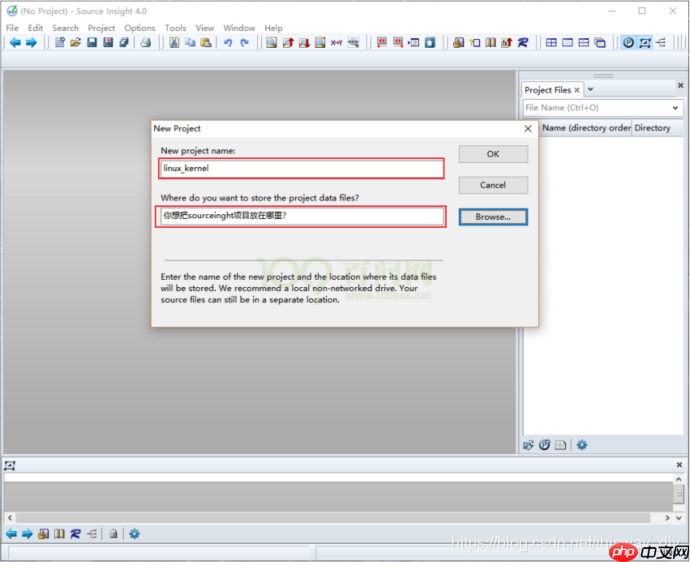Click the context panel scroll up arrow
Screen dimensions: 690x562
point(679,479)
